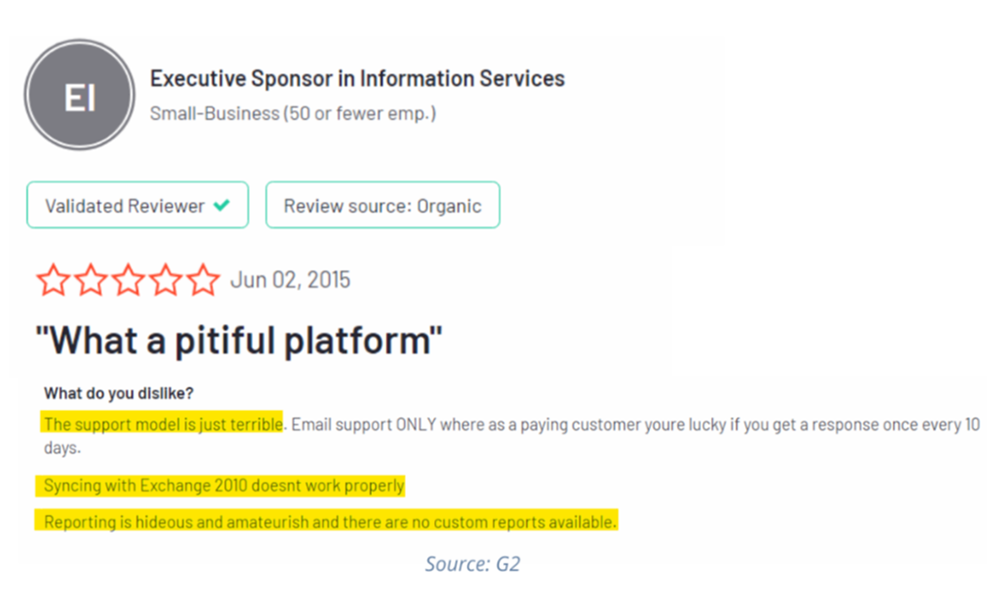Click the "What do you dislike?" heading
This screenshot has width=1000, height=600.
coord(118,393)
